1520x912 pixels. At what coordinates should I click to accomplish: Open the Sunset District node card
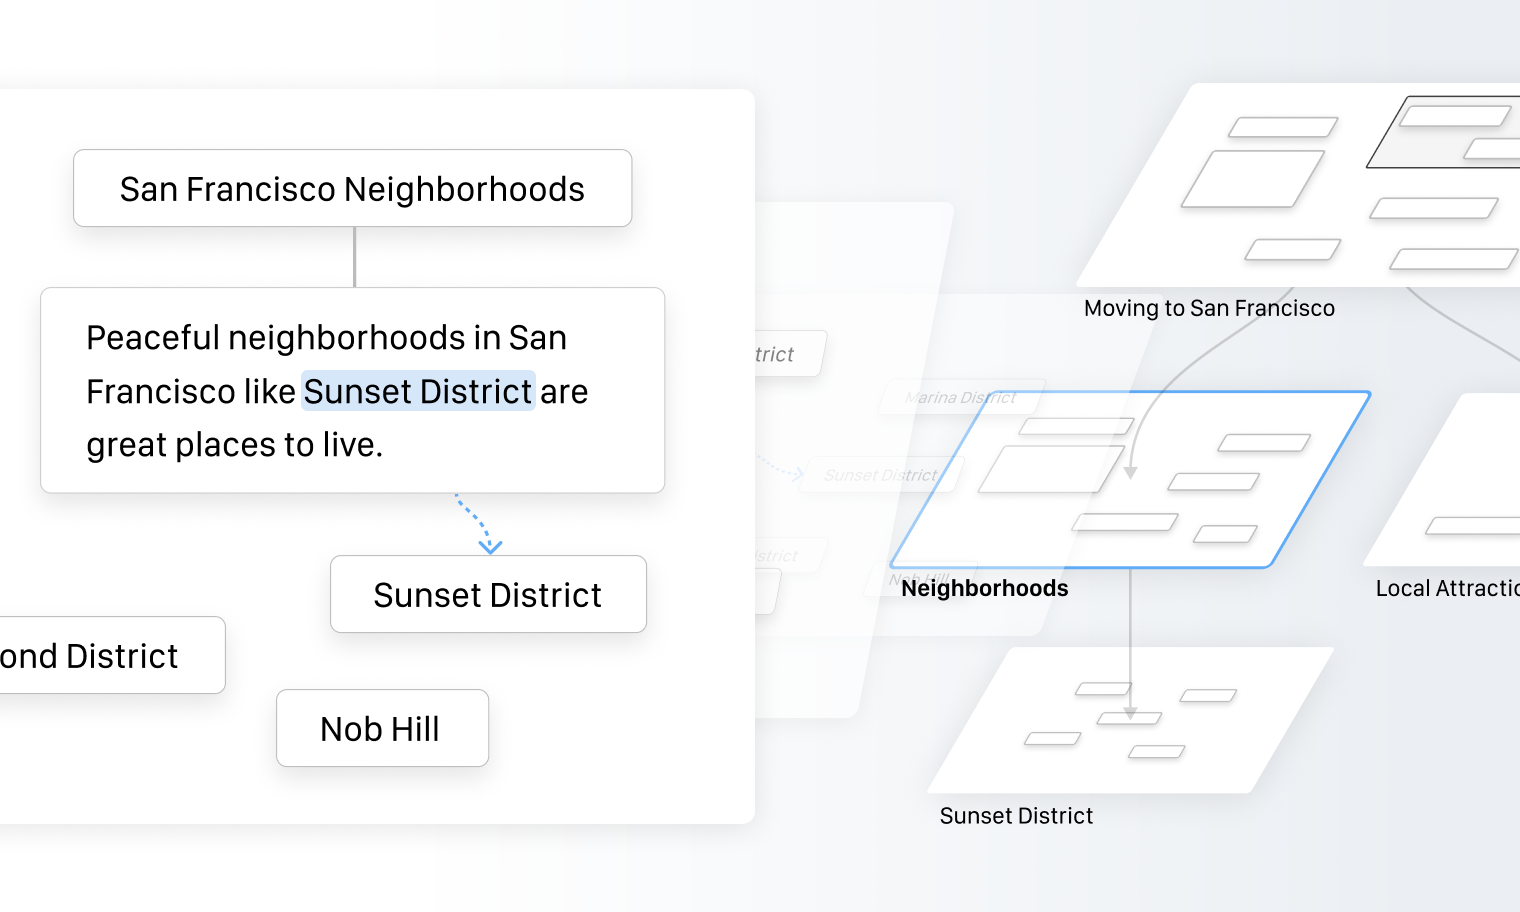[x=488, y=594]
